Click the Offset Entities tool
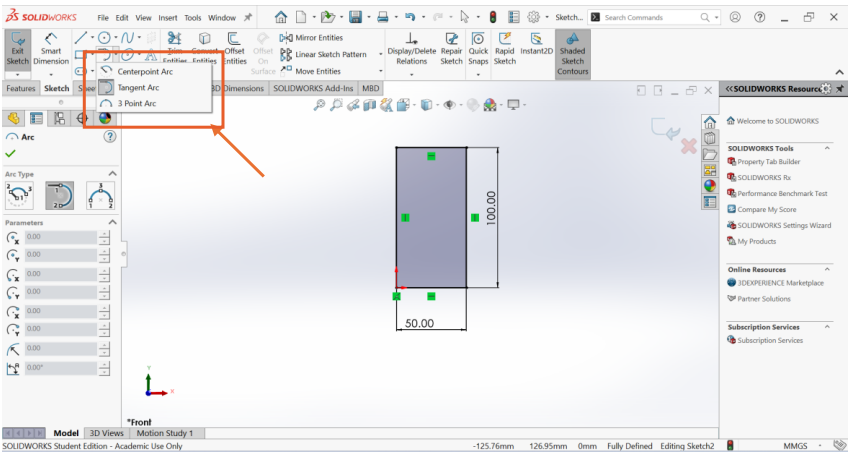850x453 pixels. (235, 48)
